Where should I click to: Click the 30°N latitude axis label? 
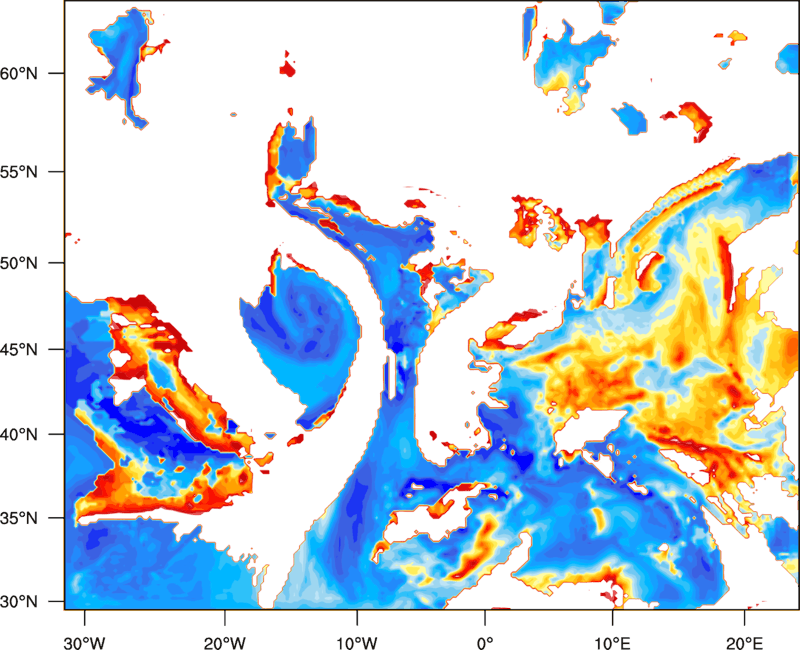[x=19, y=602]
